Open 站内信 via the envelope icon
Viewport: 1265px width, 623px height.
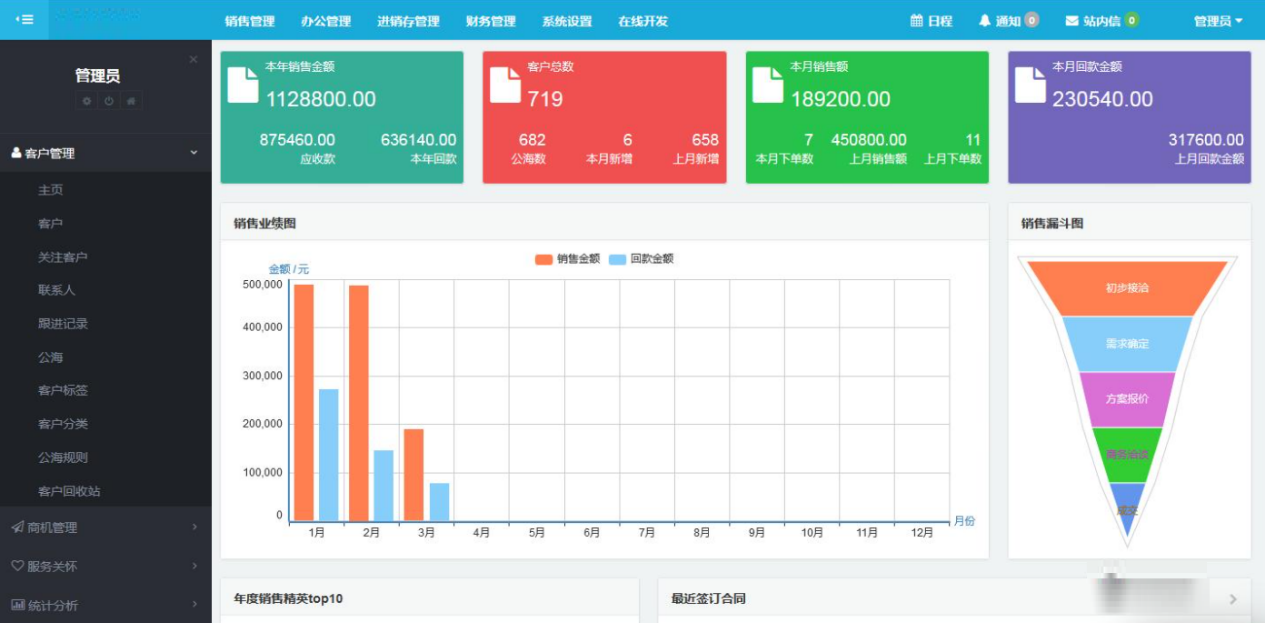[x=1072, y=21]
